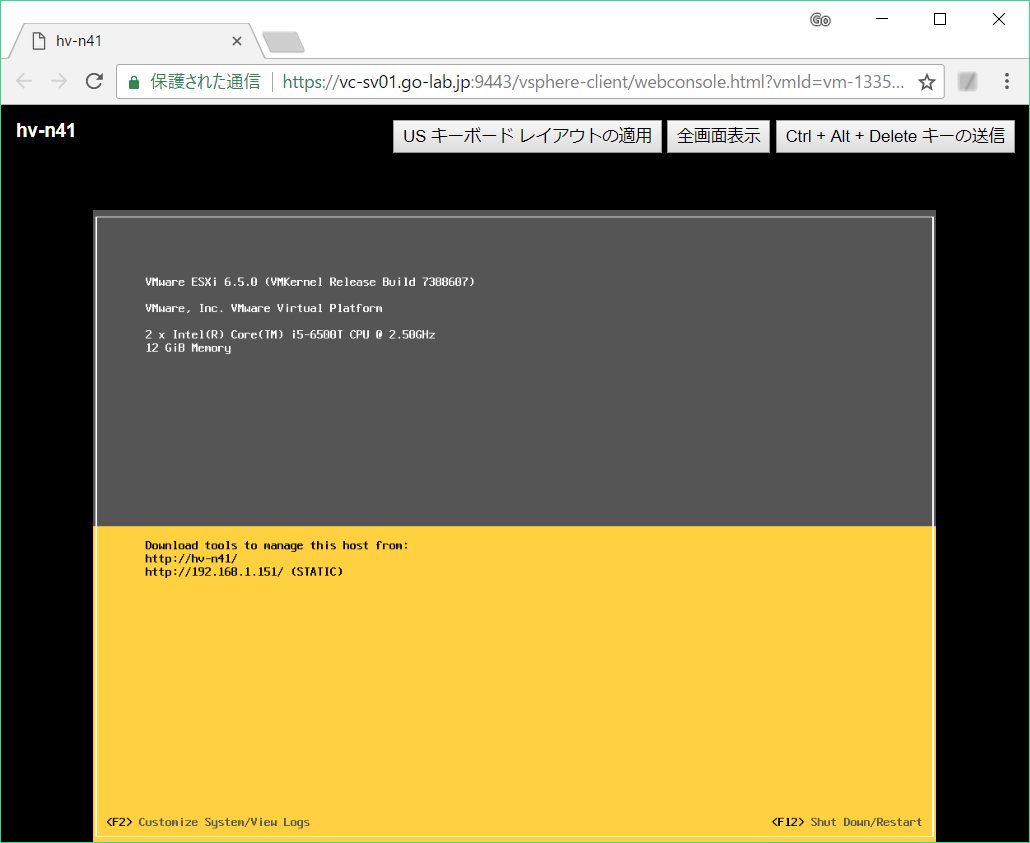Image resolution: width=1030 pixels, height=843 pixels.
Task: Open Chrome three-dot menu
Action: tap(1006, 81)
